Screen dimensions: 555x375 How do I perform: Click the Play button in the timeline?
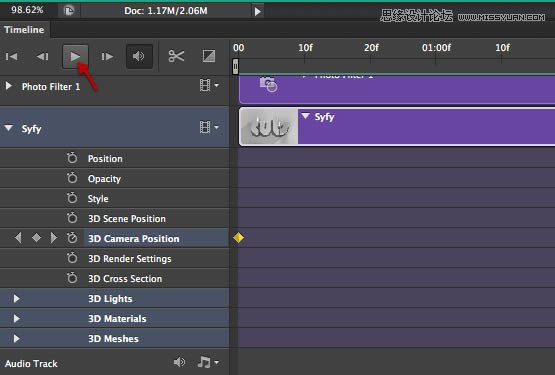pos(75,56)
